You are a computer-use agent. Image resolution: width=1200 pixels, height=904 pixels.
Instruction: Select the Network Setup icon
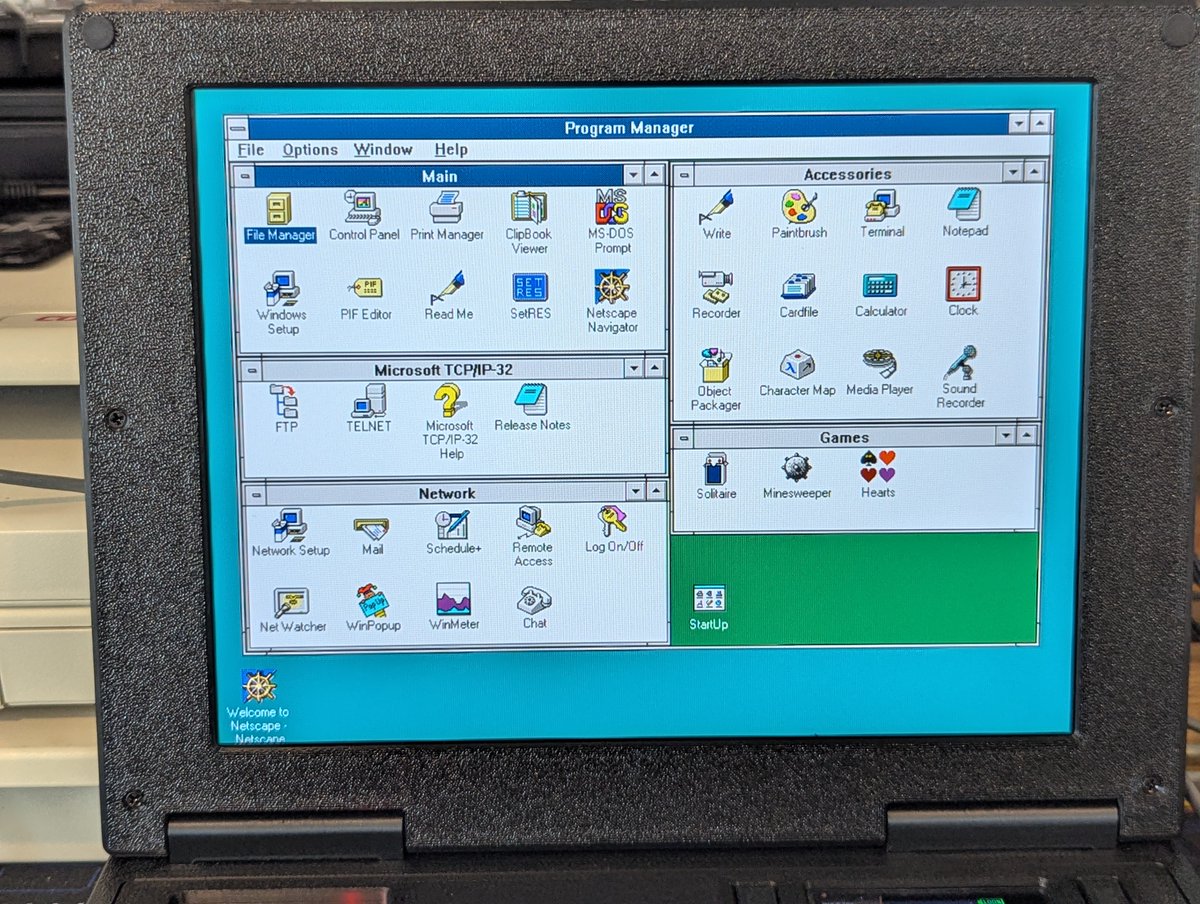click(289, 525)
